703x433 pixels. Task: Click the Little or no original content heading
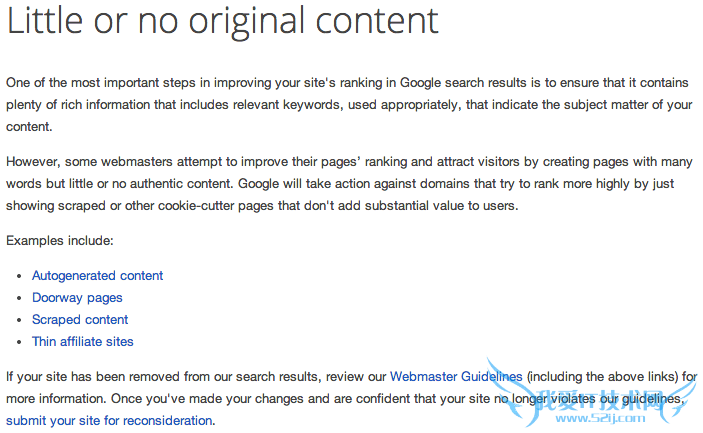pos(223,21)
